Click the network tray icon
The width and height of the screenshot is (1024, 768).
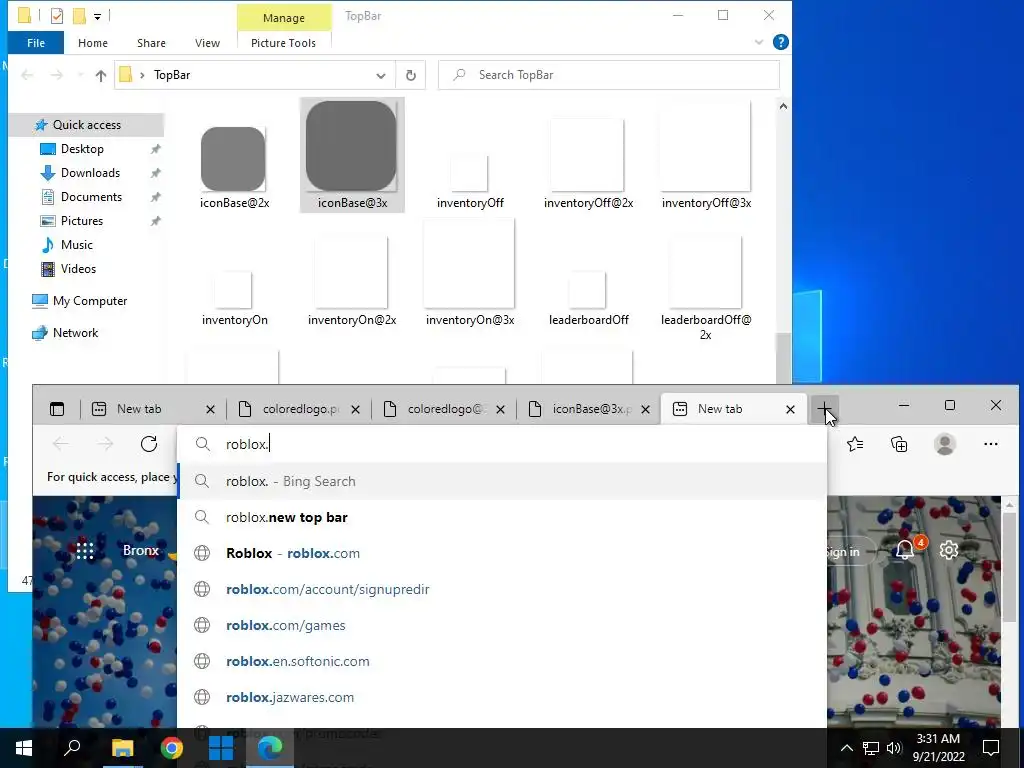(x=871, y=748)
